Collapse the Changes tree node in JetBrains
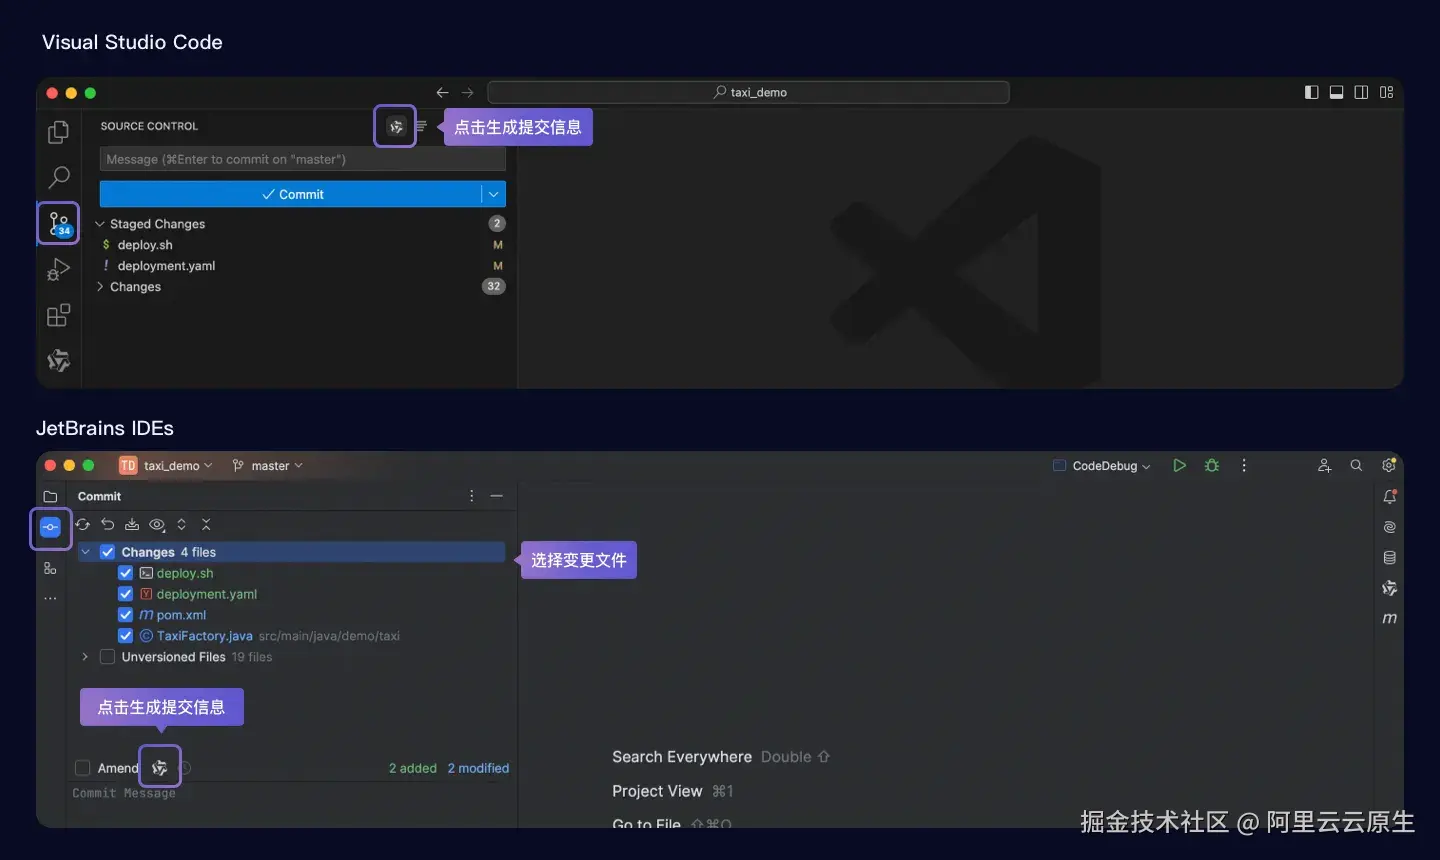This screenshot has width=1440, height=860. pyautogui.click(x=85, y=552)
